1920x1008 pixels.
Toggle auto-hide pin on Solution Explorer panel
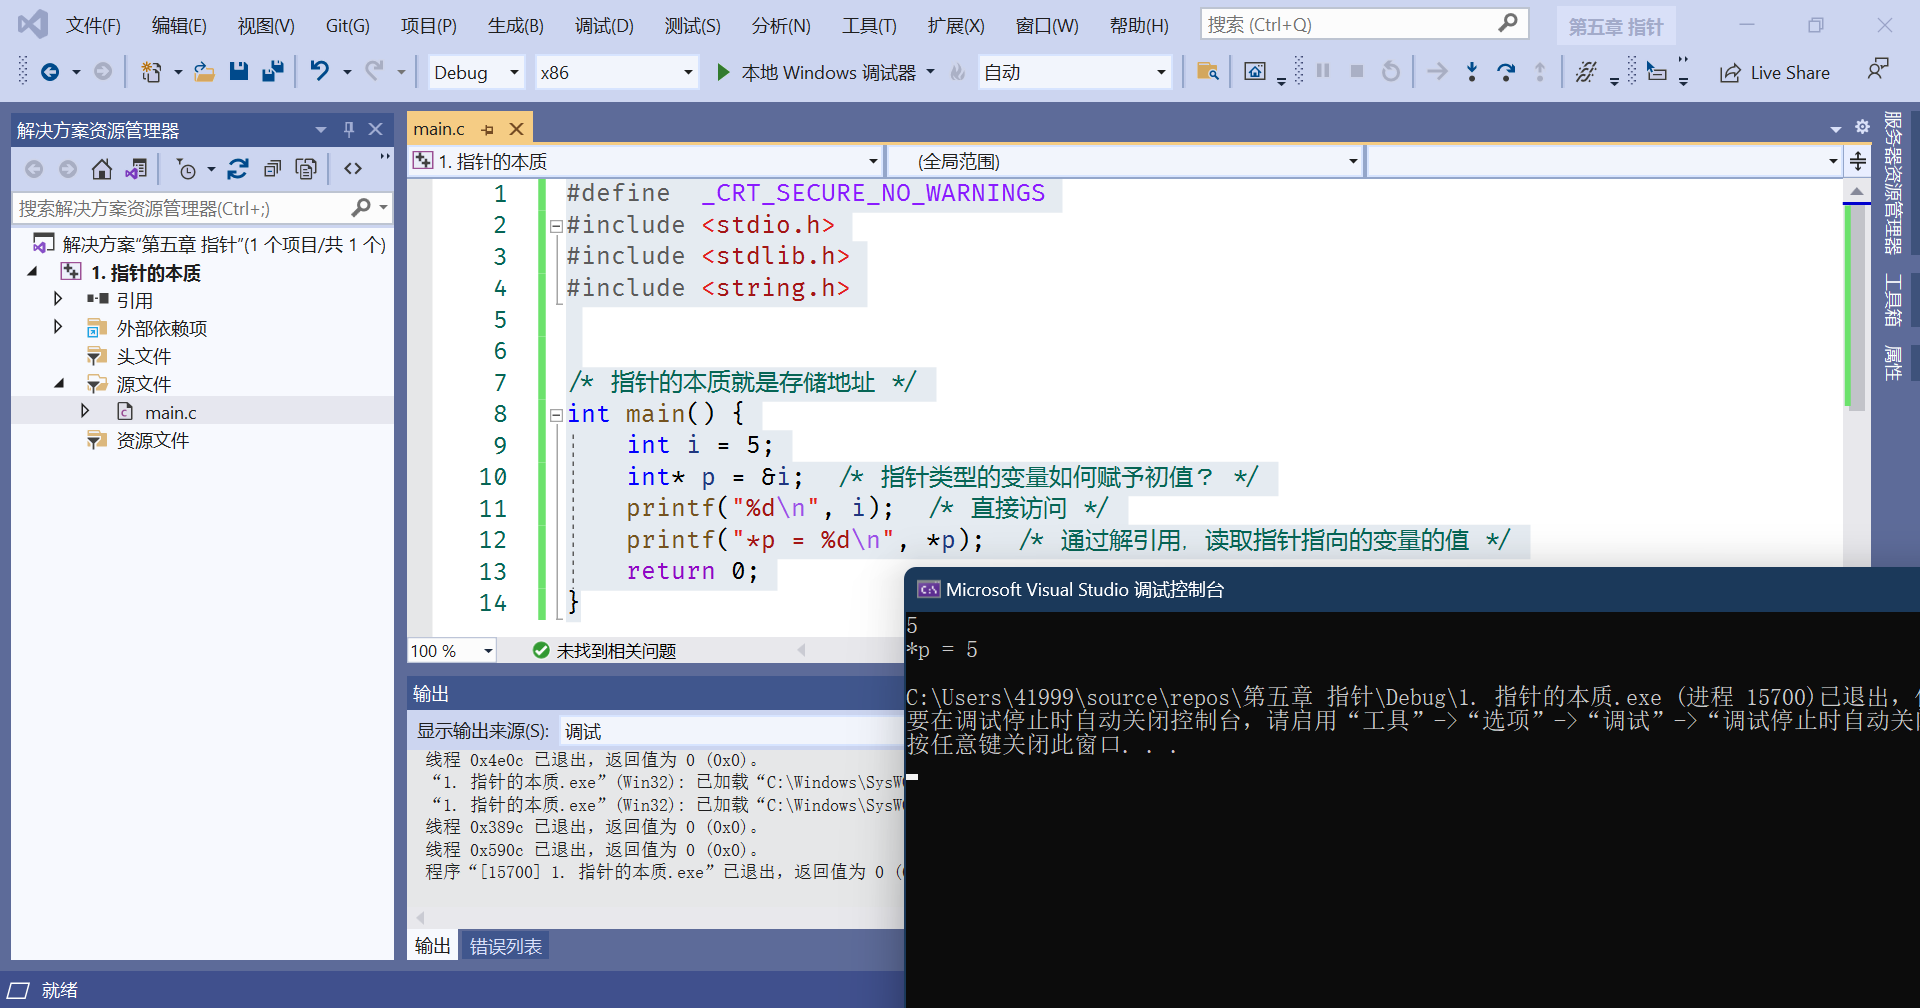[x=349, y=129]
